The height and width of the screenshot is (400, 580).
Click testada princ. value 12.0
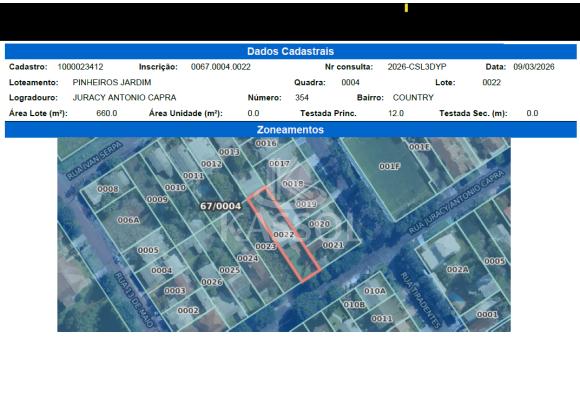pyautogui.click(x=396, y=113)
